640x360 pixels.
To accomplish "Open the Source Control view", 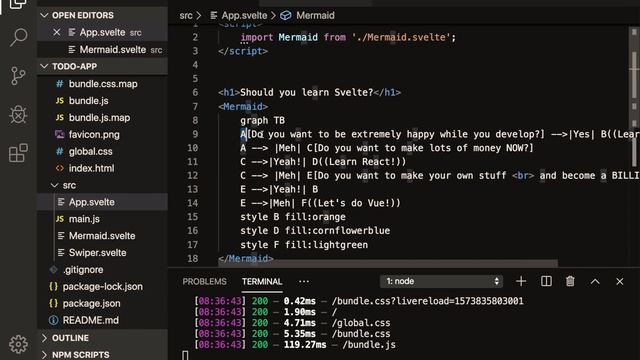I will pyautogui.click(x=18, y=76).
